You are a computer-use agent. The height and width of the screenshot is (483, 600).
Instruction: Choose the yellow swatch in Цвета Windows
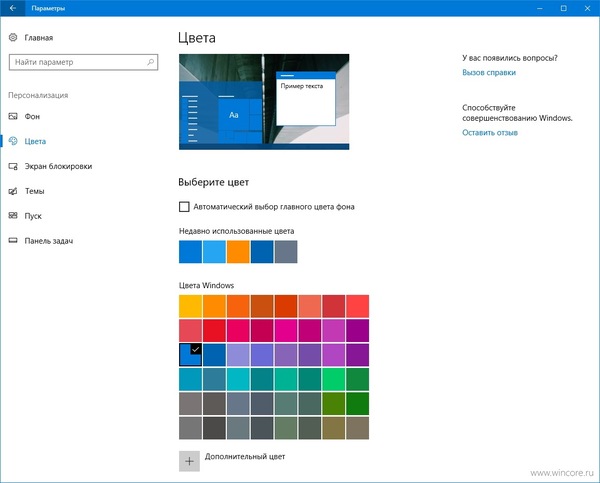190,305
